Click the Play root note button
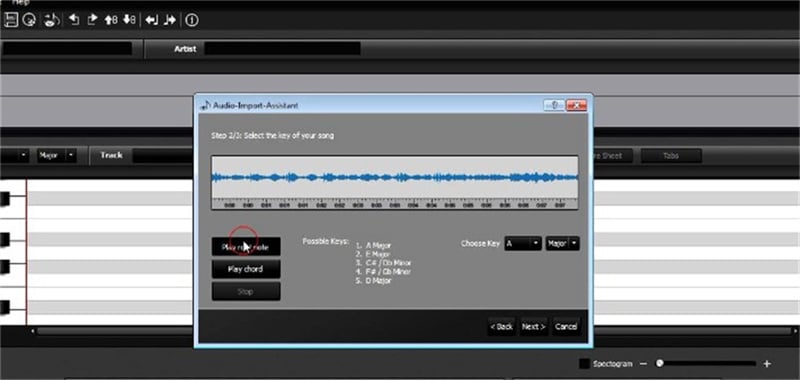 click(x=246, y=247)
